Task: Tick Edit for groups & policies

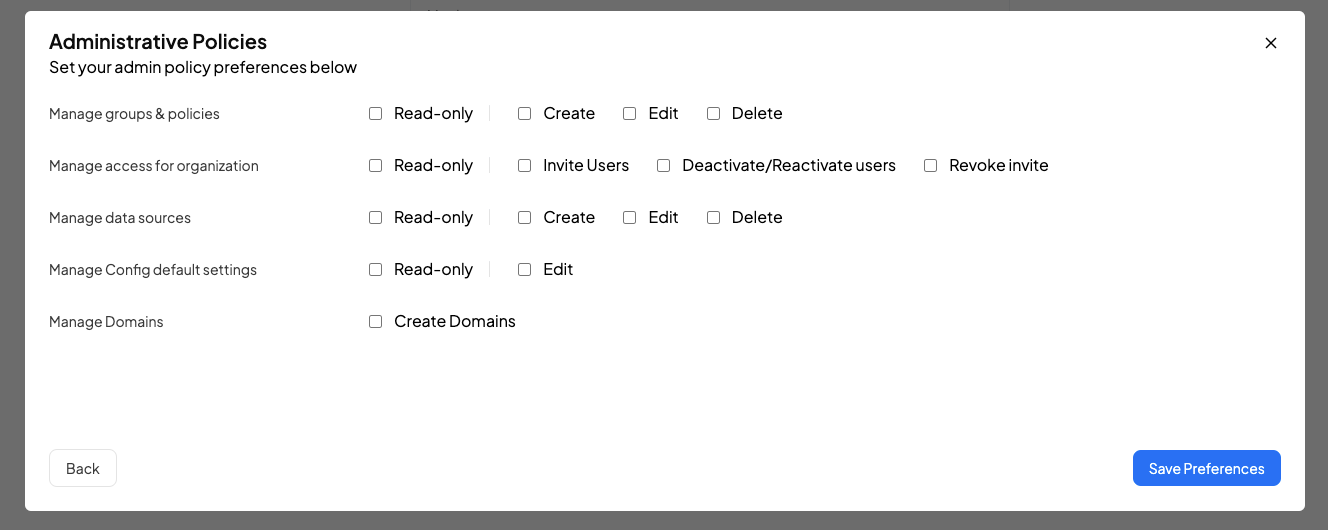Action: [630, 114]
